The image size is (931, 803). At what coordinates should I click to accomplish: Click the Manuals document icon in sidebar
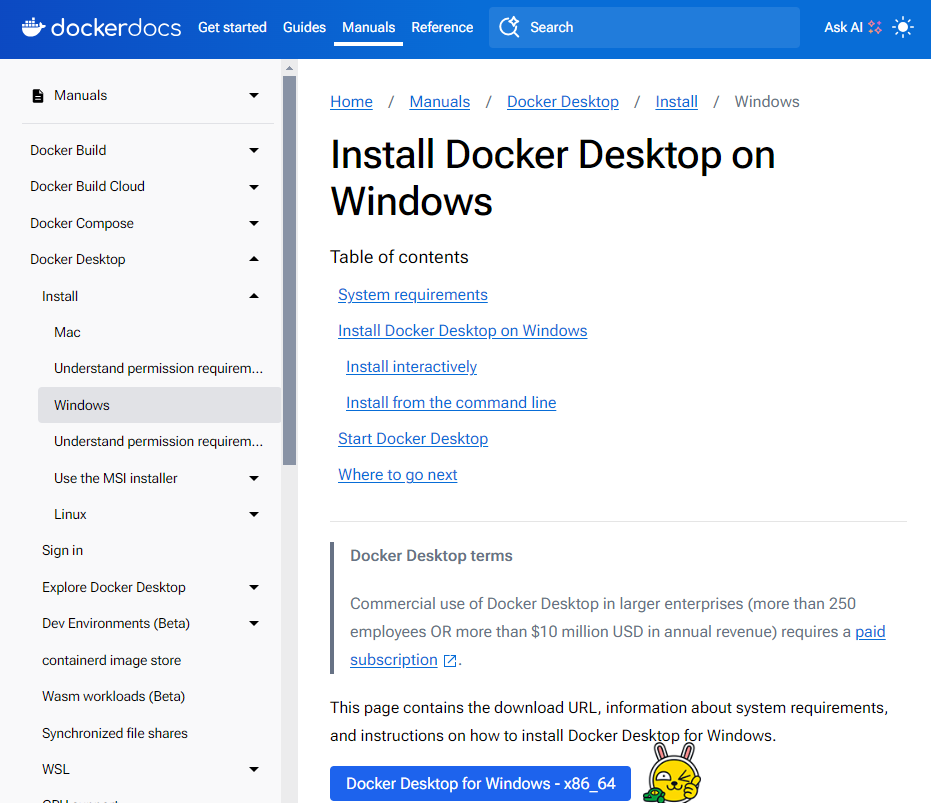click(38, 96)
